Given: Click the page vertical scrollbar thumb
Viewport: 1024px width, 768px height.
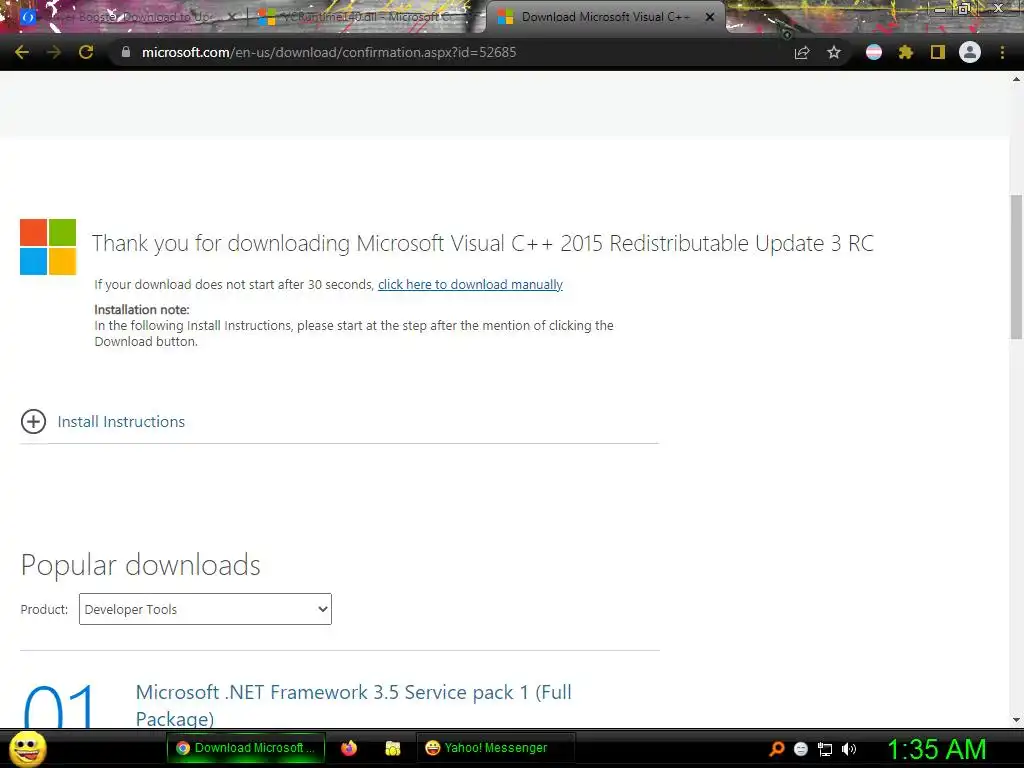Looking at the screenshot, I should [x=1016, y=266].
